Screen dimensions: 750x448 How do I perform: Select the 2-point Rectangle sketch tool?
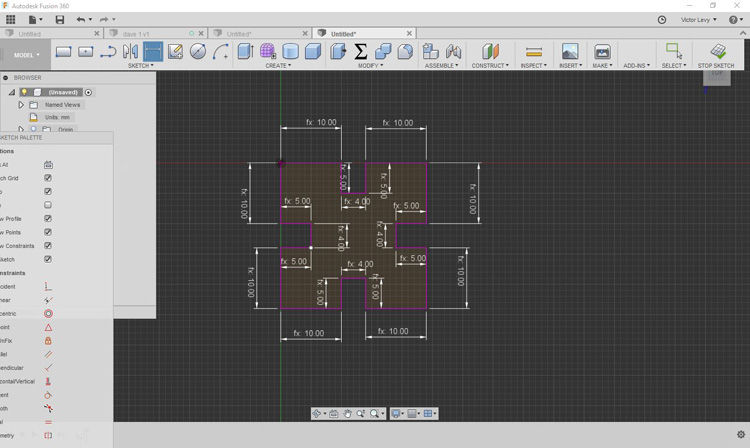pos(63,52)
